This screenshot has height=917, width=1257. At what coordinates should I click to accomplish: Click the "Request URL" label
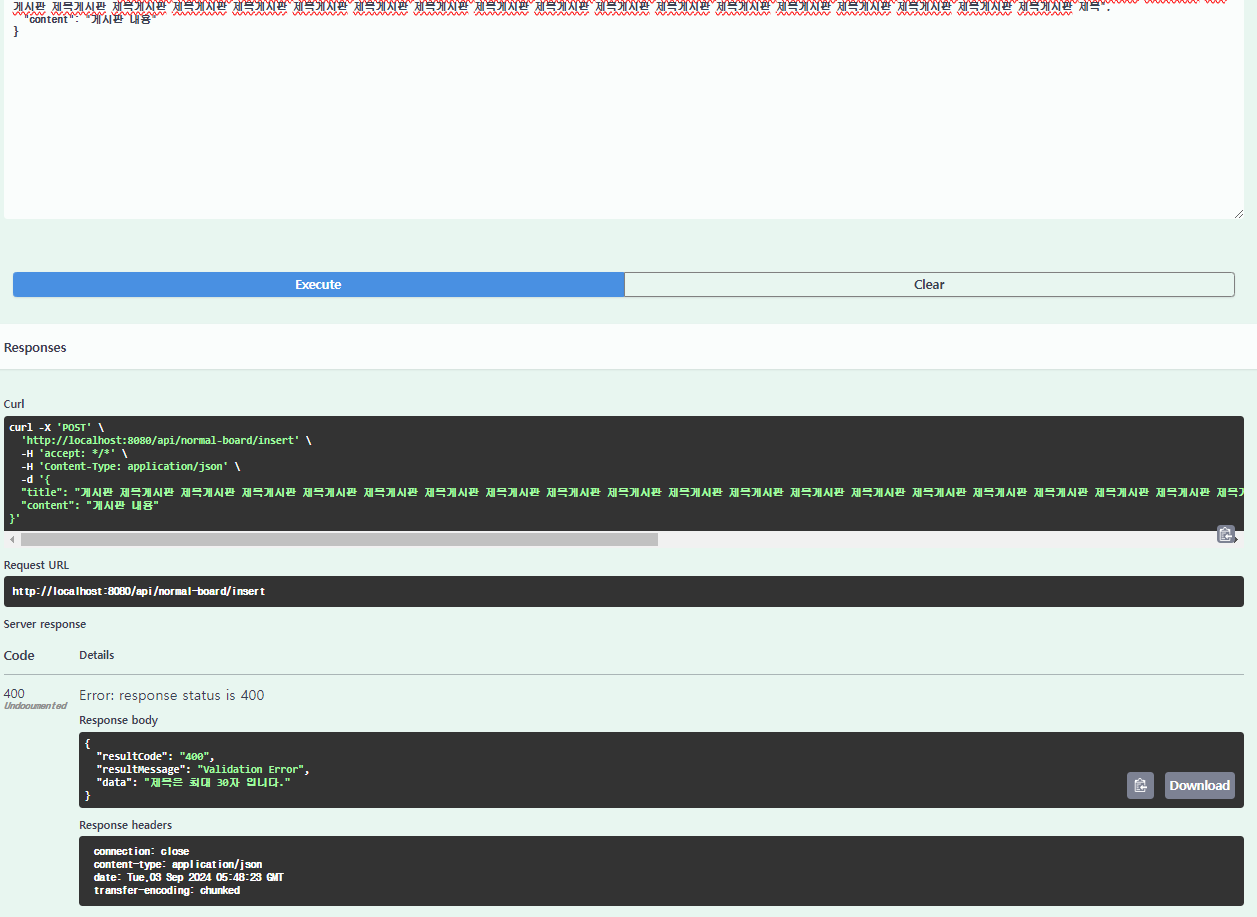[36, 565]
